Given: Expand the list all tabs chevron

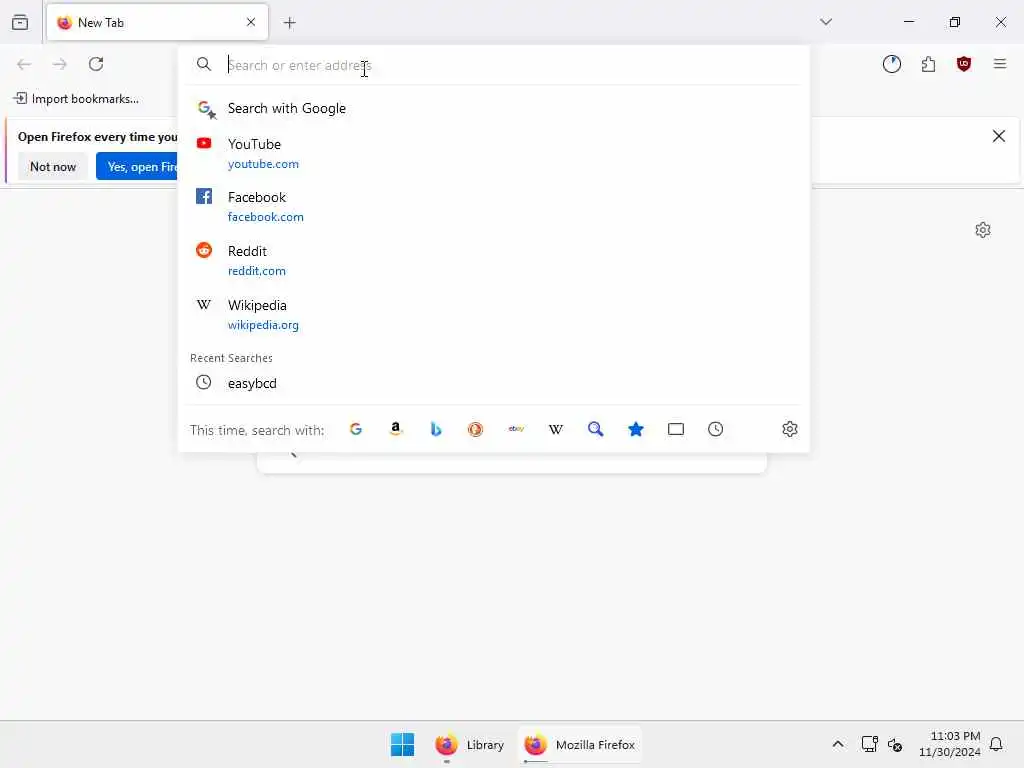Looking at the screenshot, I should pyautogui.click(x=825, y=22).
